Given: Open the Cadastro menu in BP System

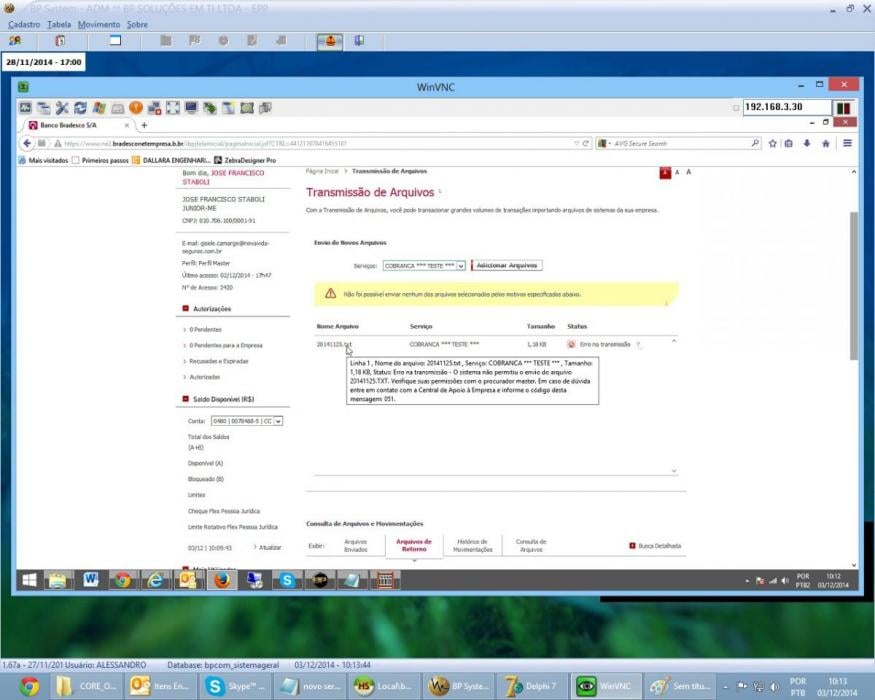Looking at the screenshot, I should click(24, 25).
